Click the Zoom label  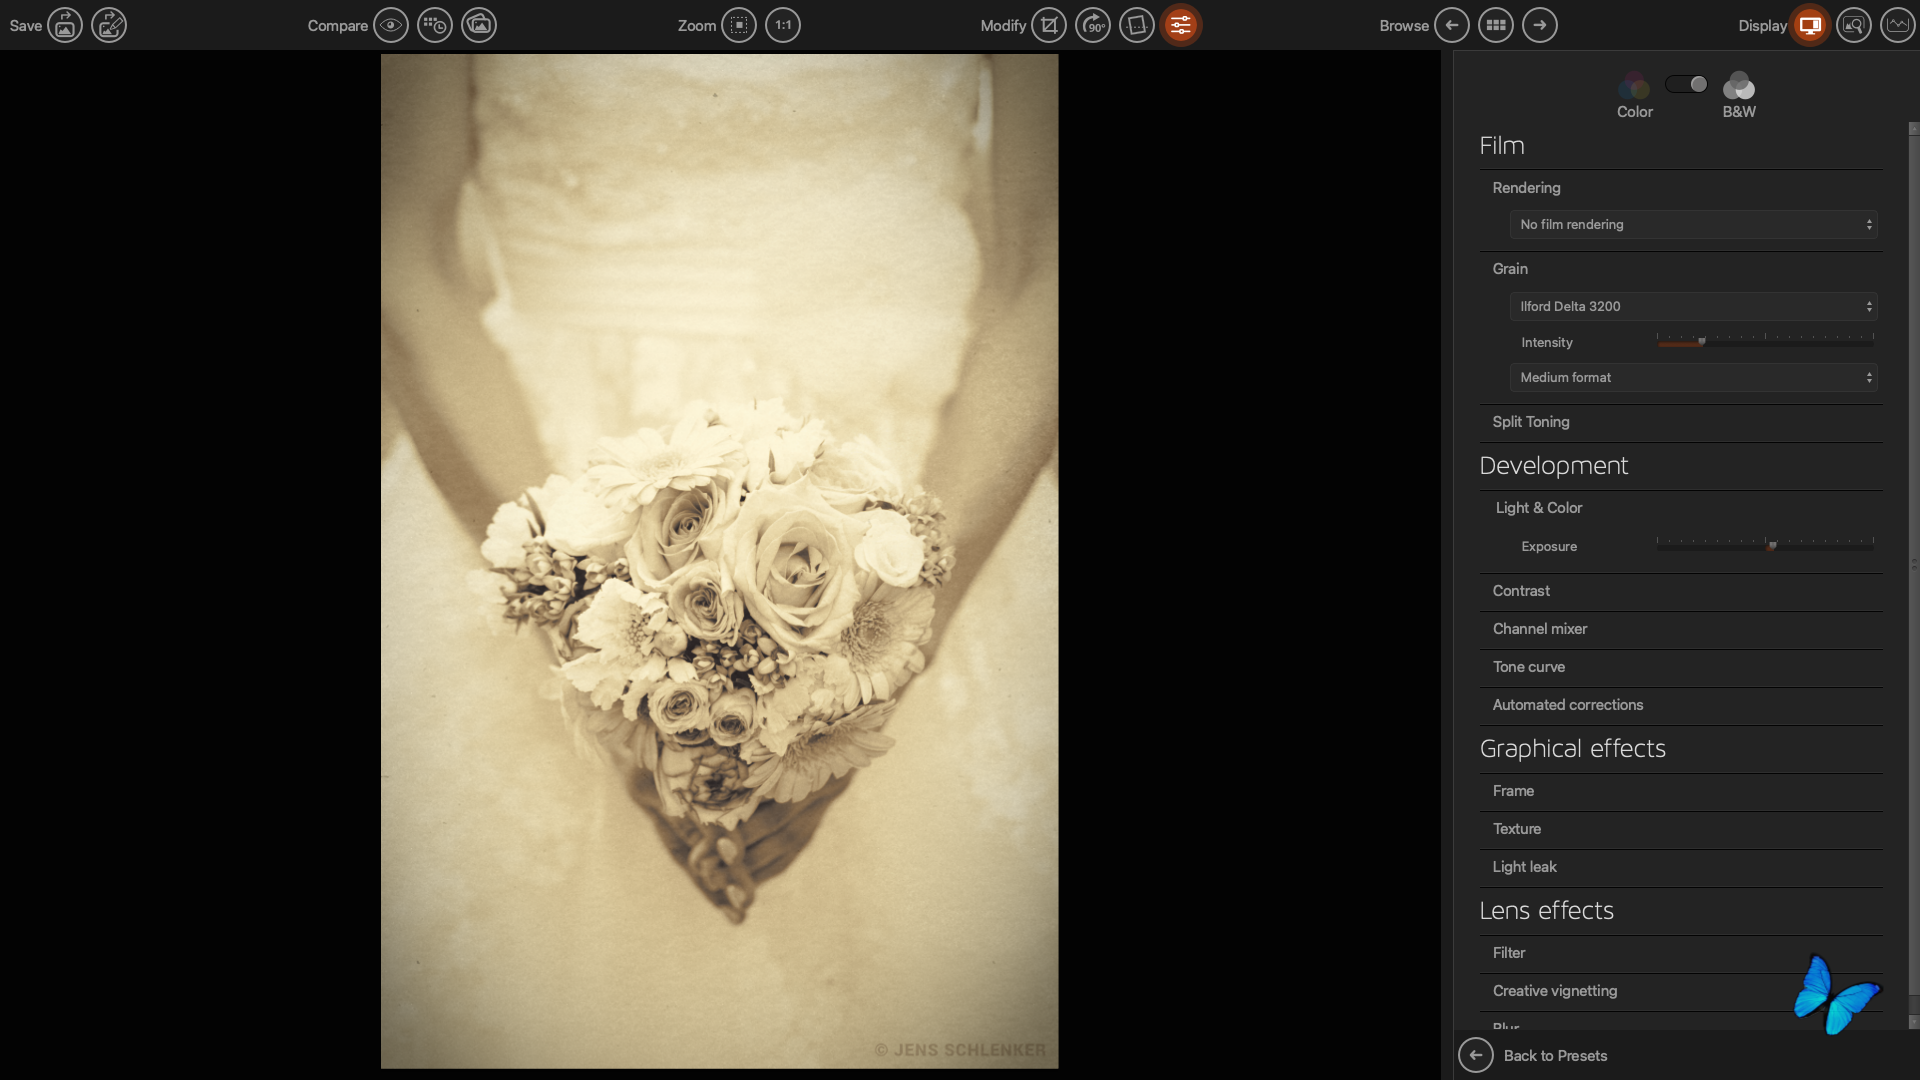click(x=697, y=26)
